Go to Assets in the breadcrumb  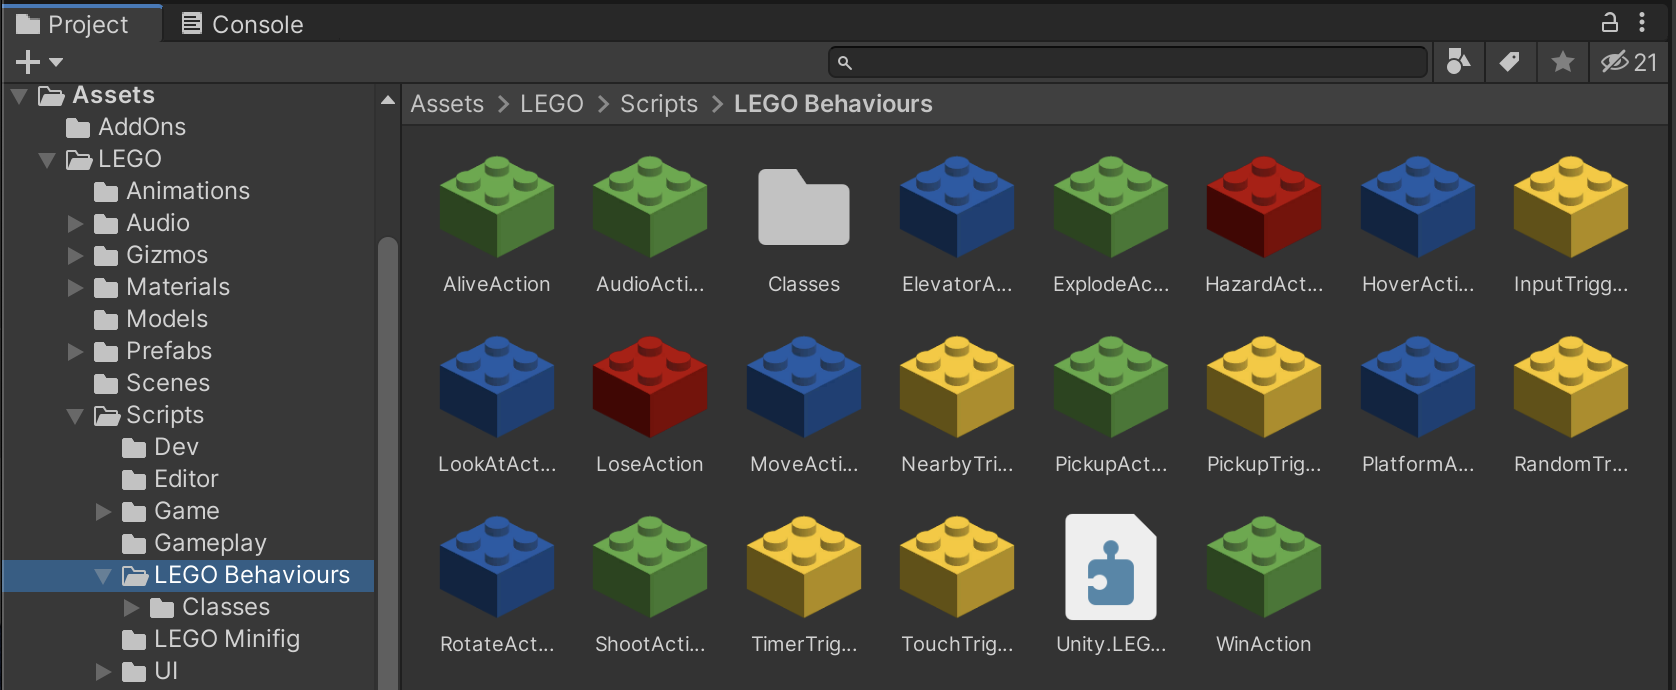pyautogui.click(x=447, y=104)
